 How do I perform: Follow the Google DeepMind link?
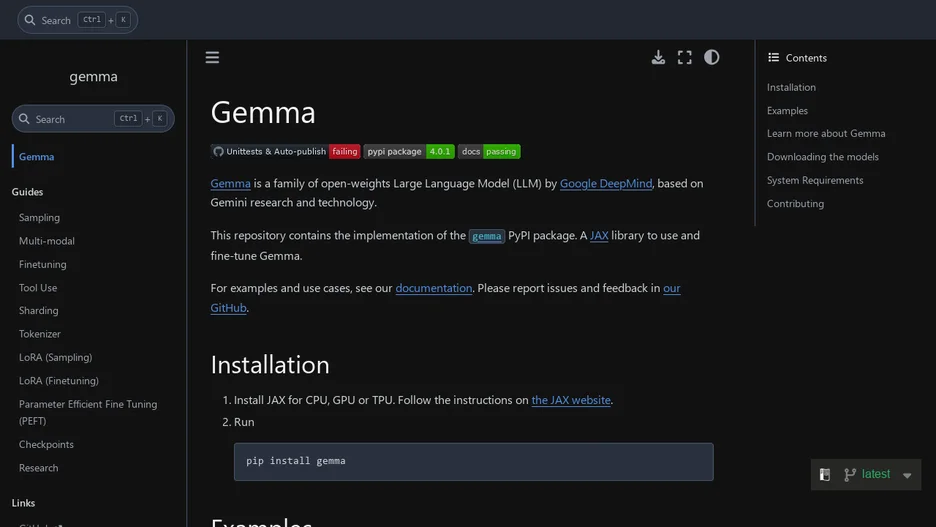pyautogui.click(x=606, y=183)
